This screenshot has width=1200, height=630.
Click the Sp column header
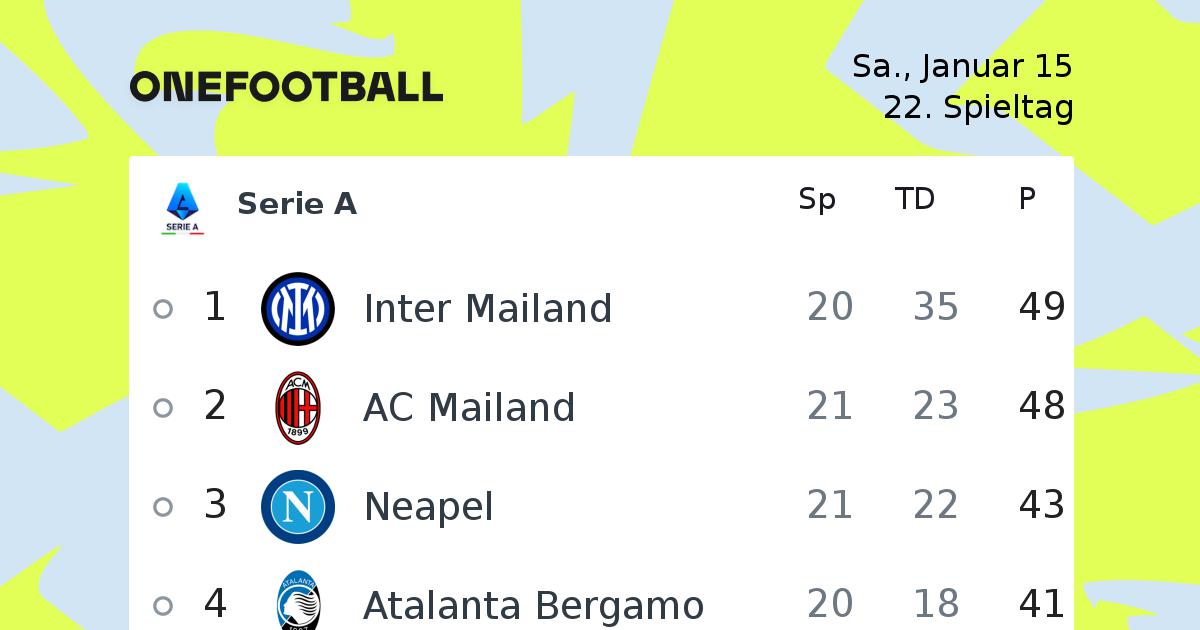tap(817, 201)
